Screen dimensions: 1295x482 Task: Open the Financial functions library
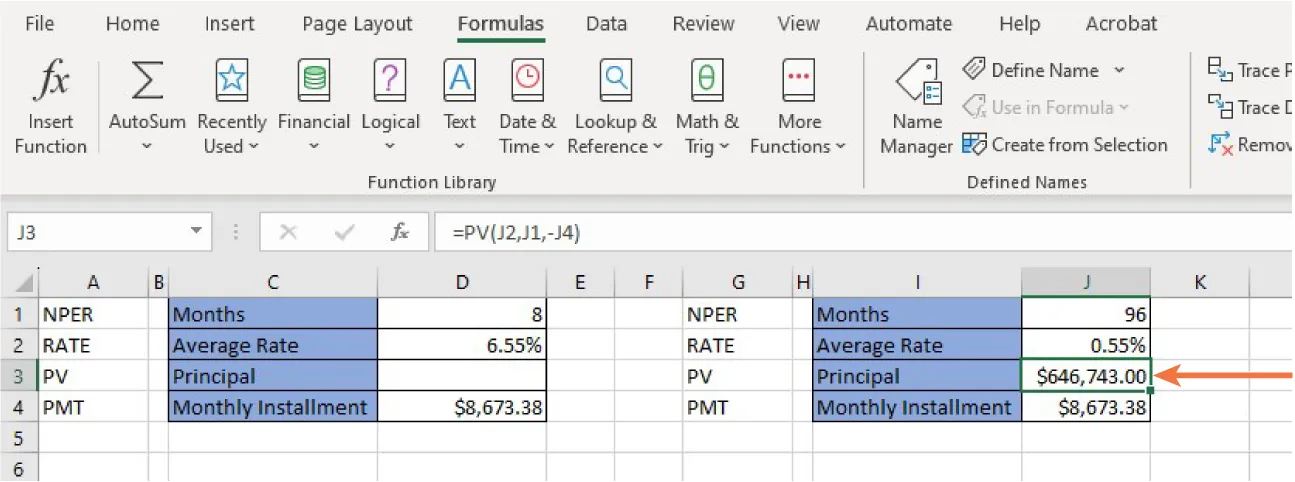click(x=313, y=106)
